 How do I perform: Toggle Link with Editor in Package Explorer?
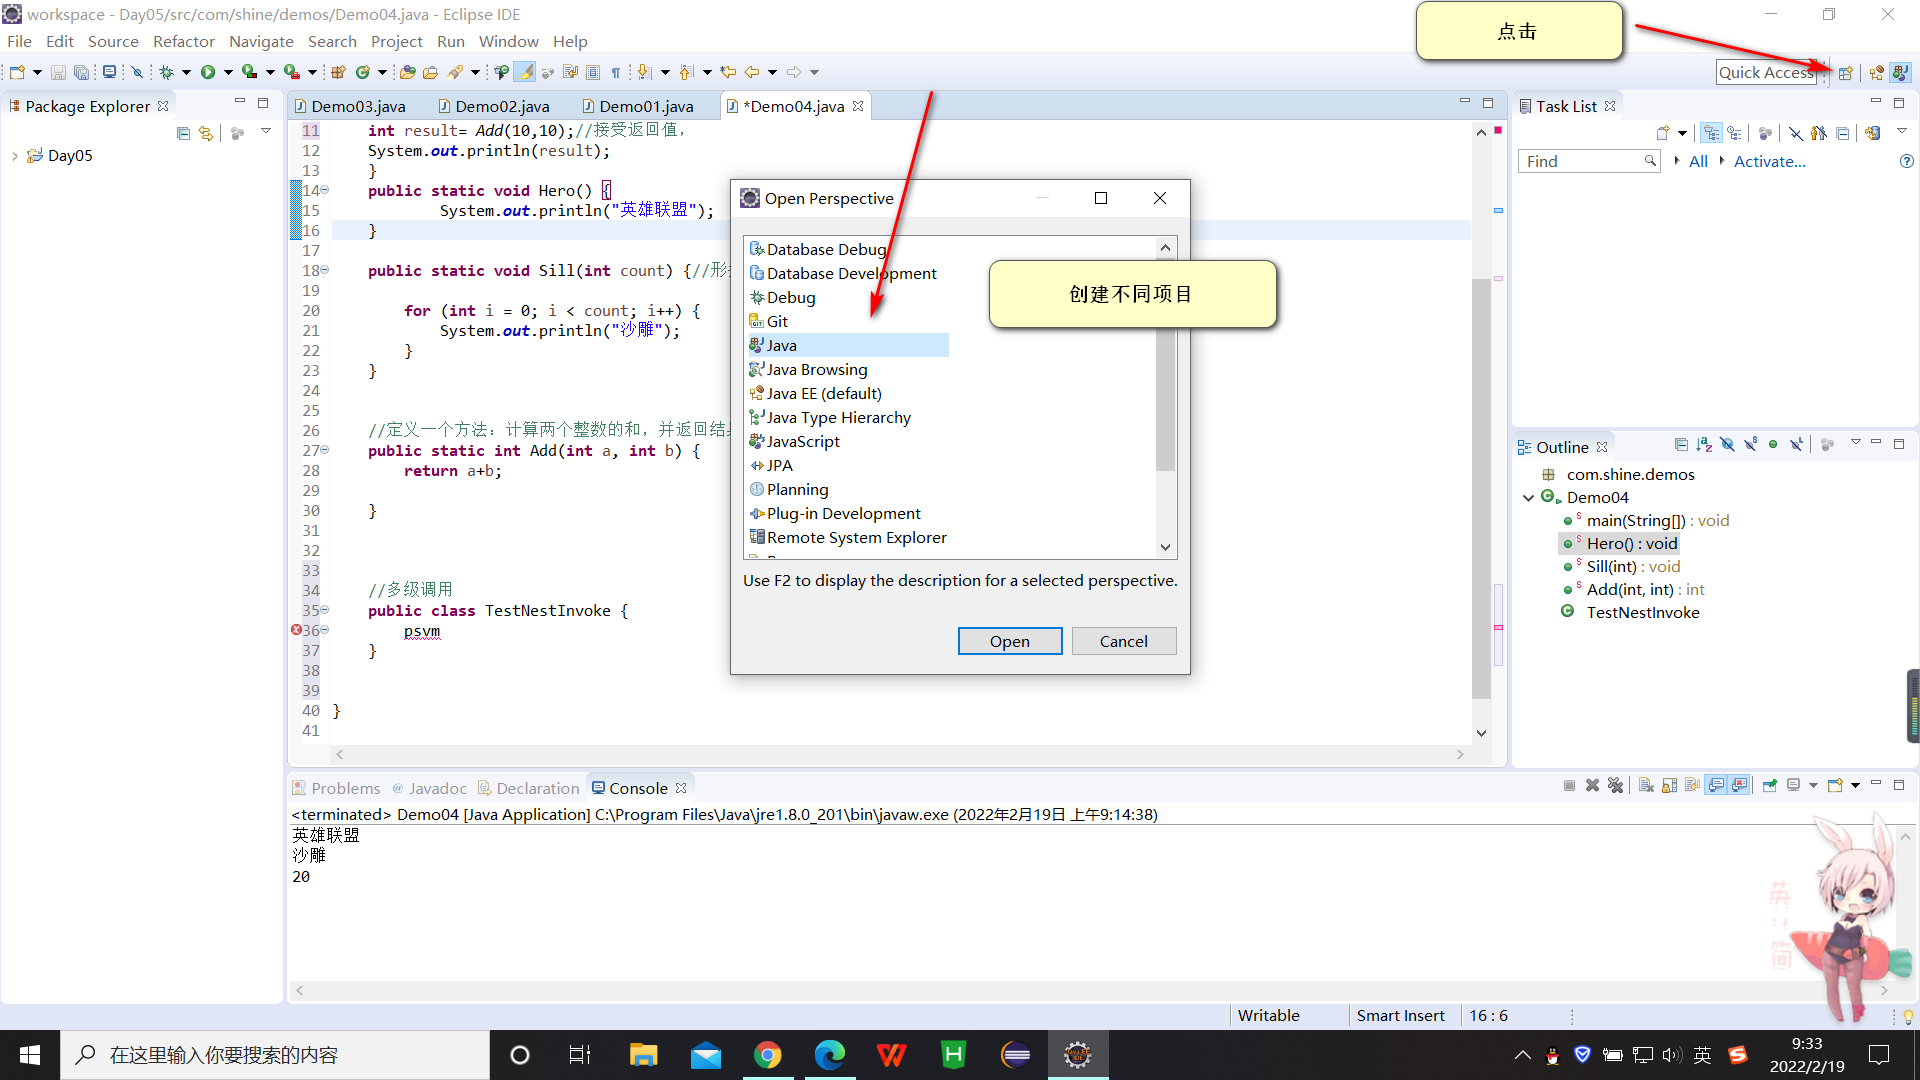point(206,133)
